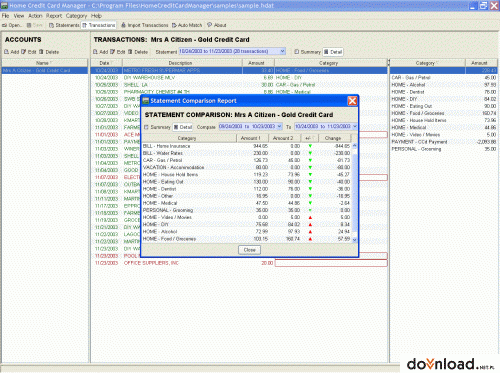The image size is (500, 373).
Task: Edit the selected transaction
Action: pyautogui.click(x=118, y=52)
